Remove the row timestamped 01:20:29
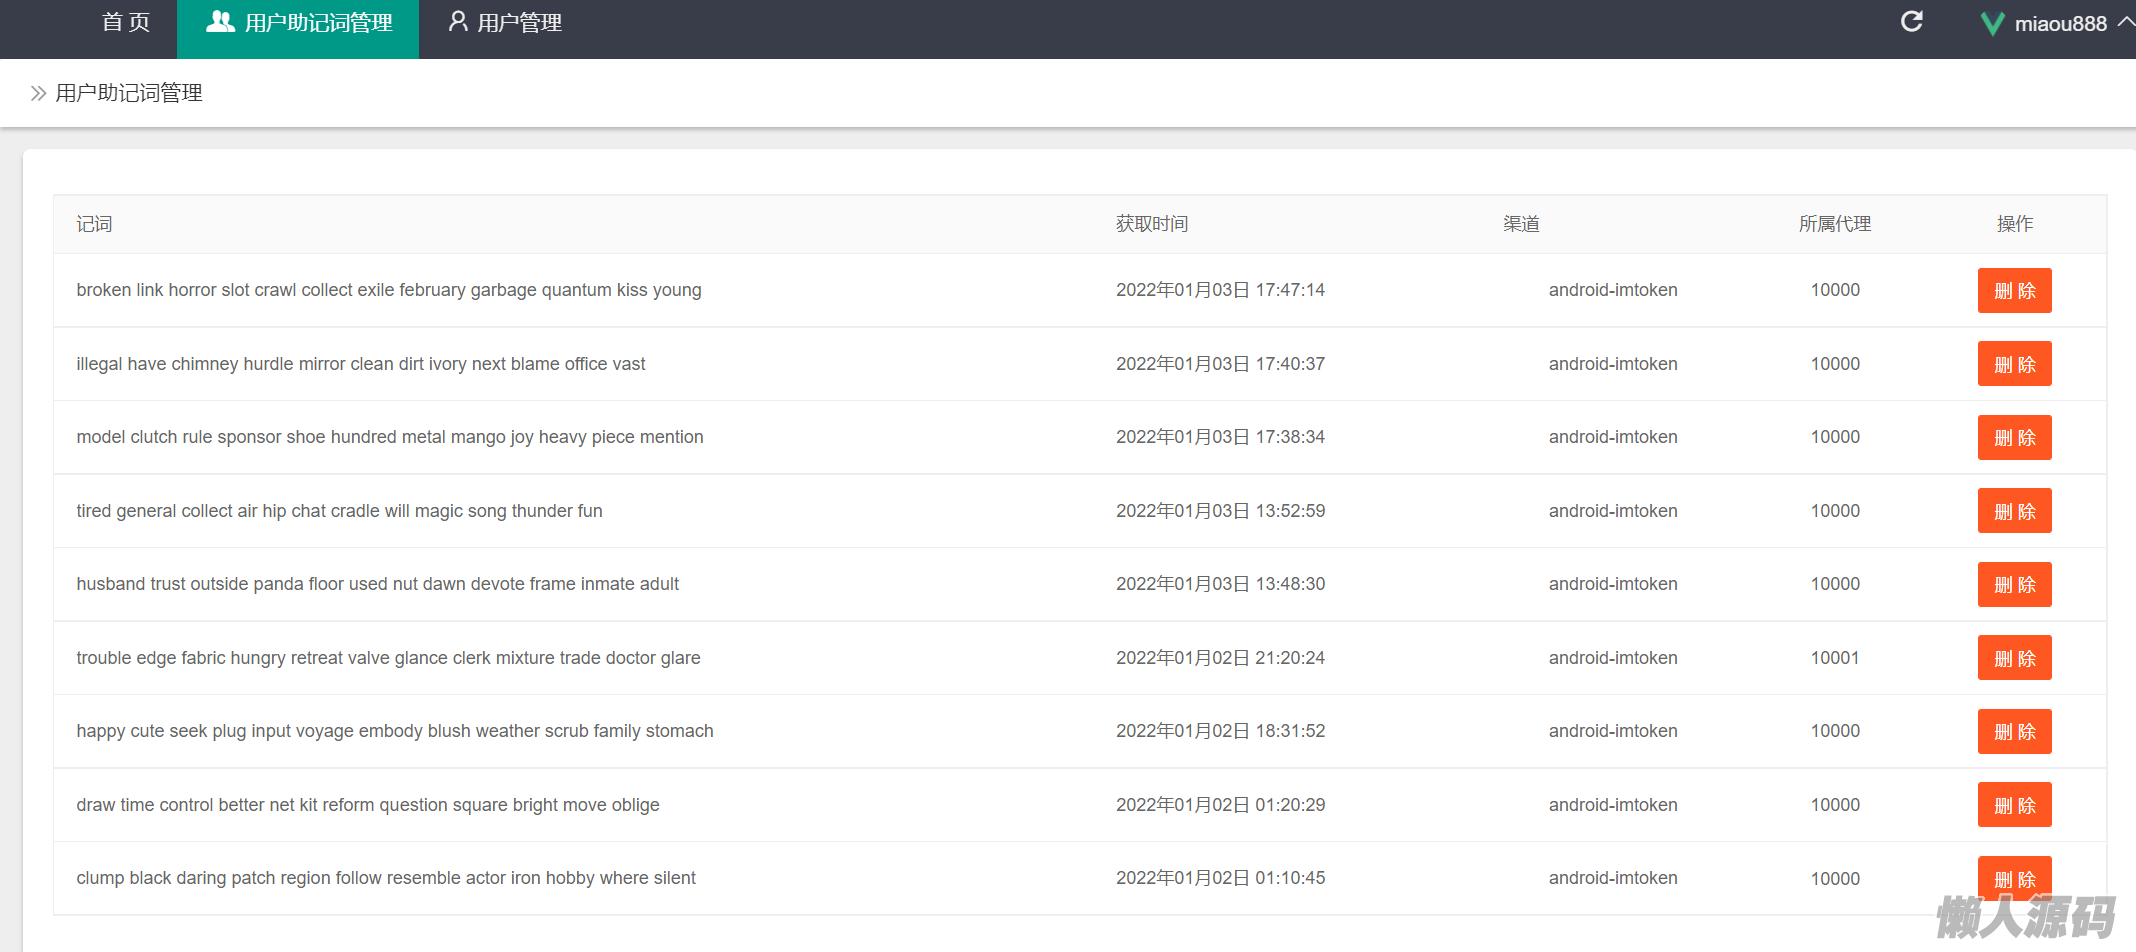Viewport: 2136px width, 952px height. (2014, 805)
